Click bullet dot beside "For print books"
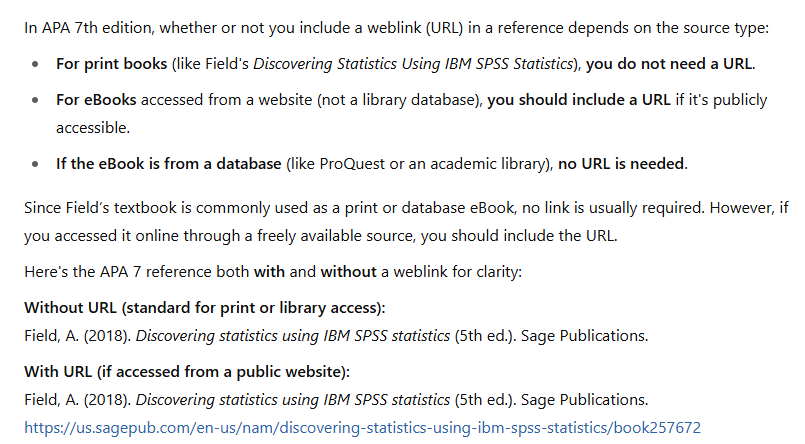 click(35, 64)
